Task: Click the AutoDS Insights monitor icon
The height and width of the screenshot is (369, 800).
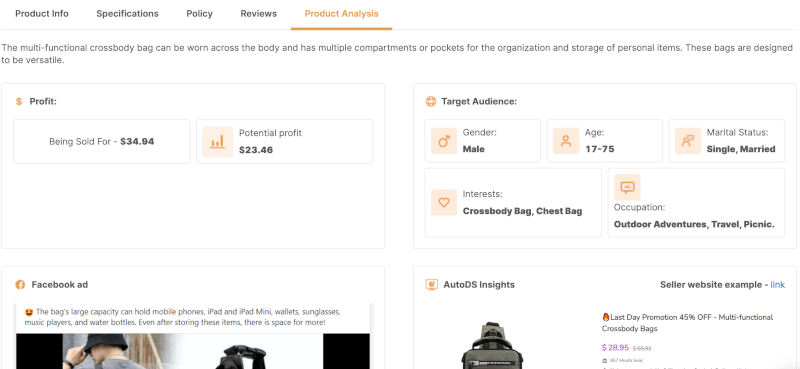Action: pyautogui.click(x=432, y=285)
